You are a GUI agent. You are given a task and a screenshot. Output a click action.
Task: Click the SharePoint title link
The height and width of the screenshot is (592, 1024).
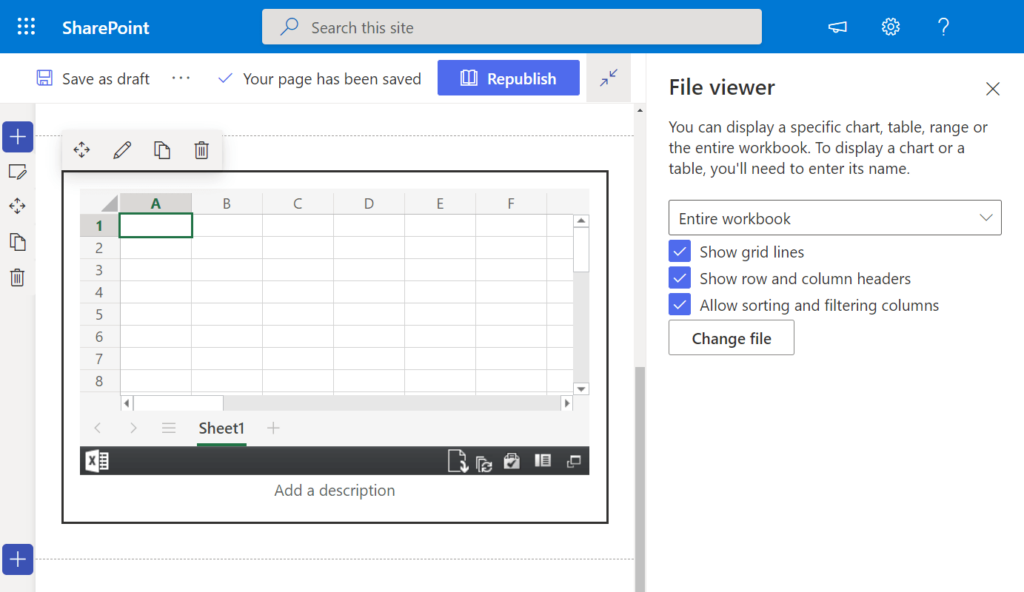tap(106, 27)
